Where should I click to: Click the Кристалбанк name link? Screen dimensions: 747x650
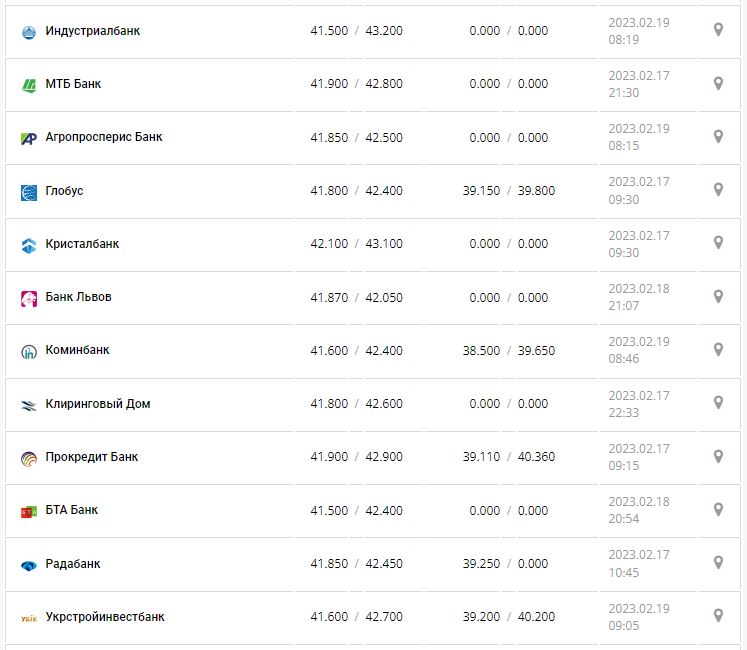[82, 244]
